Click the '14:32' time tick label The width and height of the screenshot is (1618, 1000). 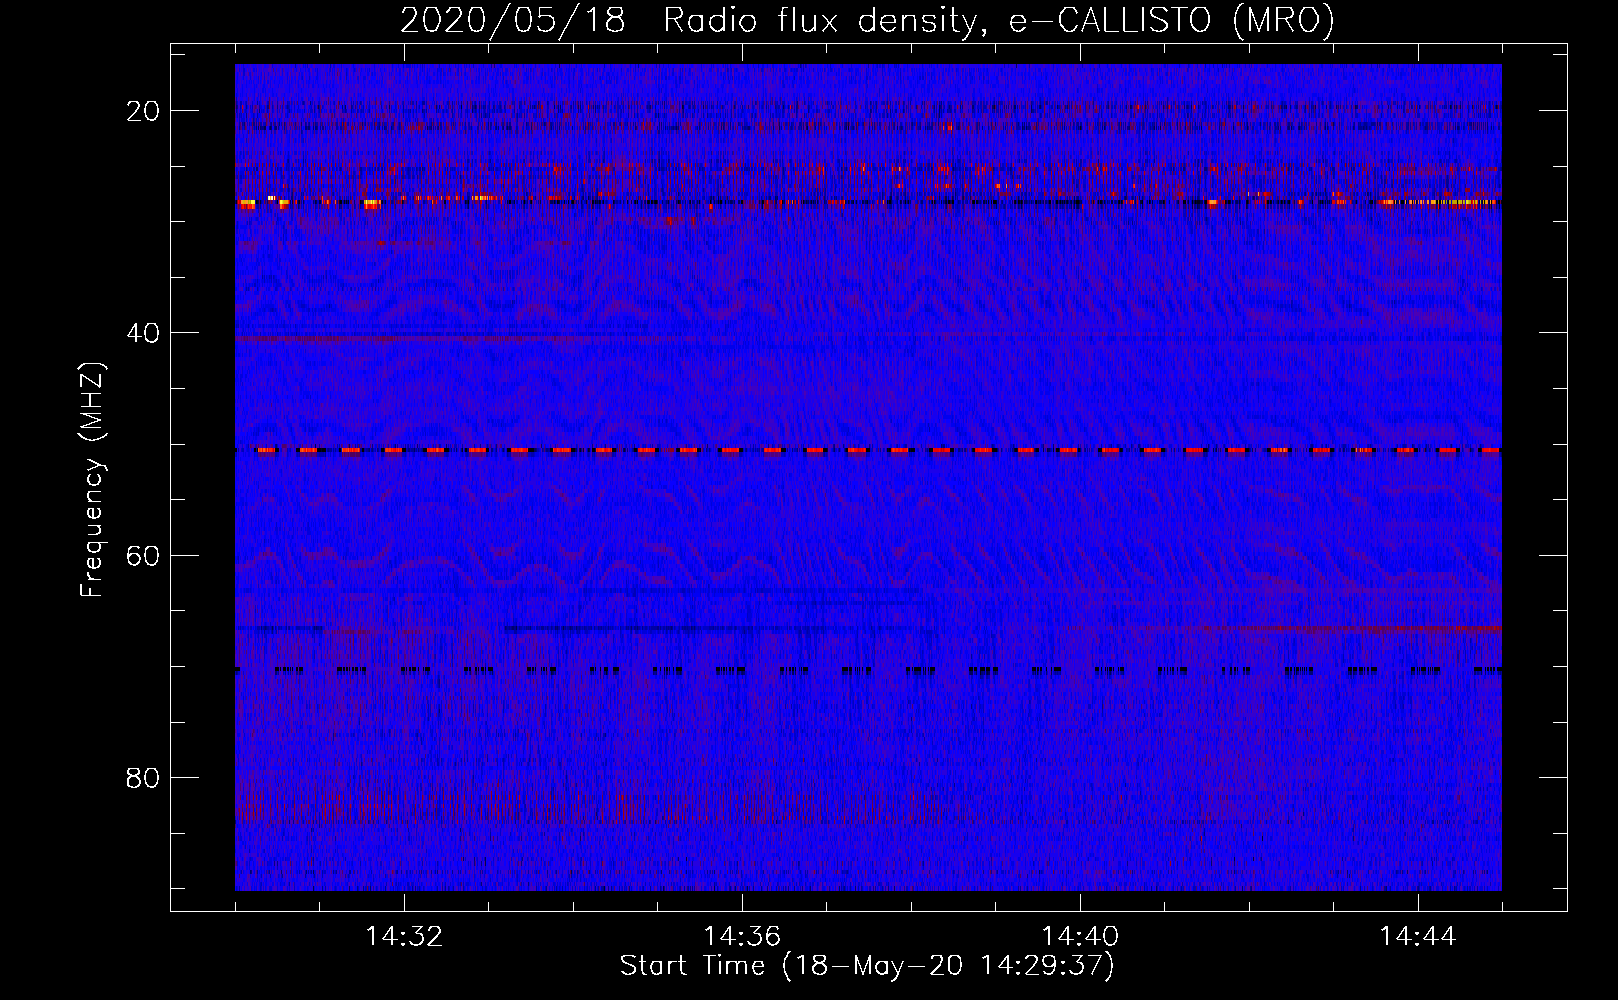coord(404,937)
